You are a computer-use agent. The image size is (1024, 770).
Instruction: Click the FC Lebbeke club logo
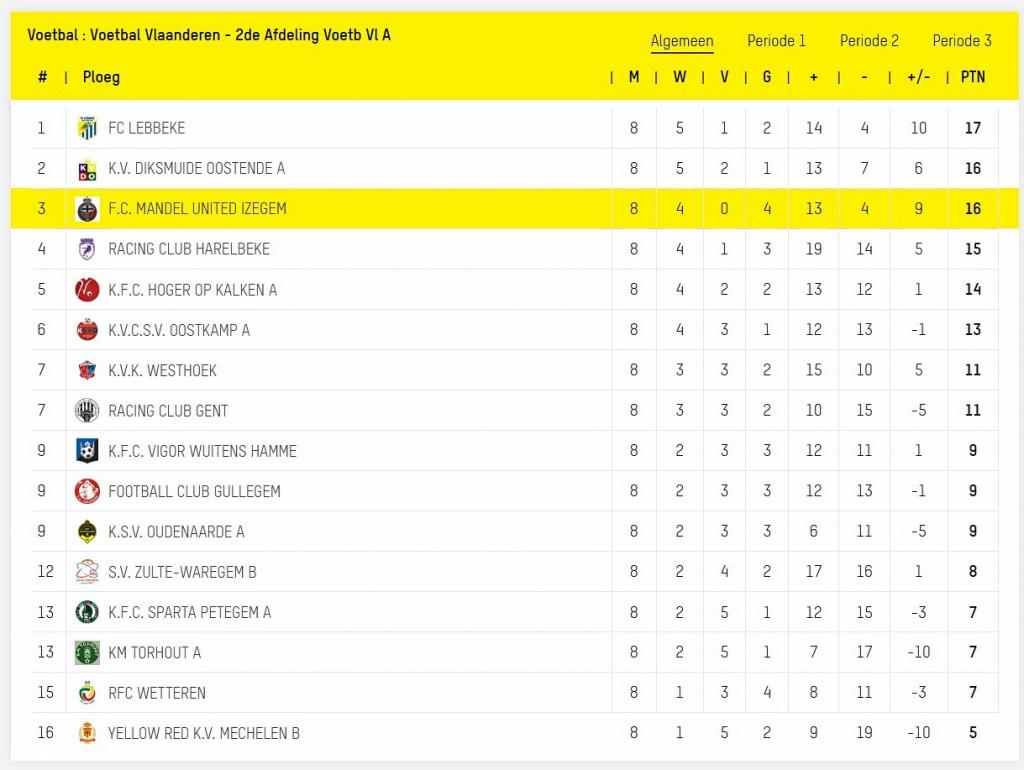[x=87, y=128]
